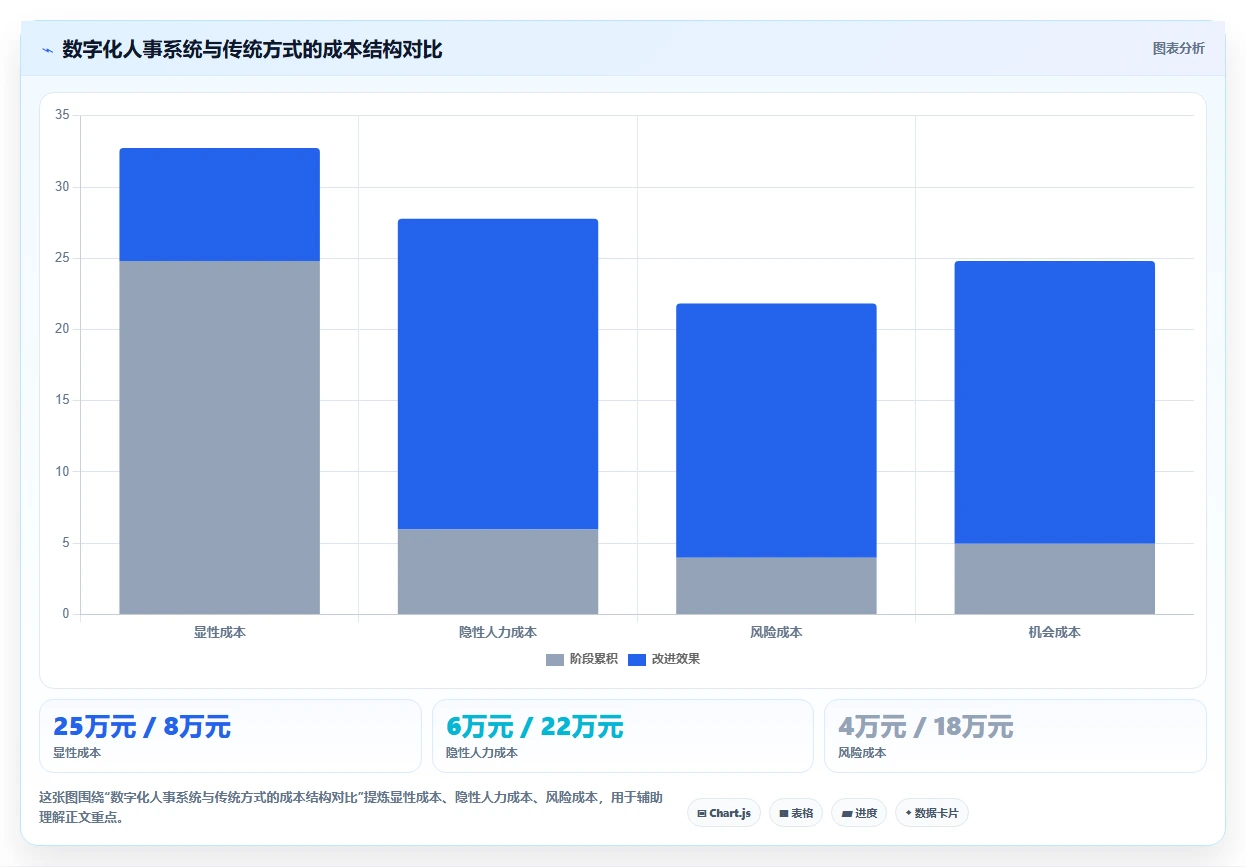
Task: Click the icon inside the 表格 chip
Action: (x=784, y=813)
